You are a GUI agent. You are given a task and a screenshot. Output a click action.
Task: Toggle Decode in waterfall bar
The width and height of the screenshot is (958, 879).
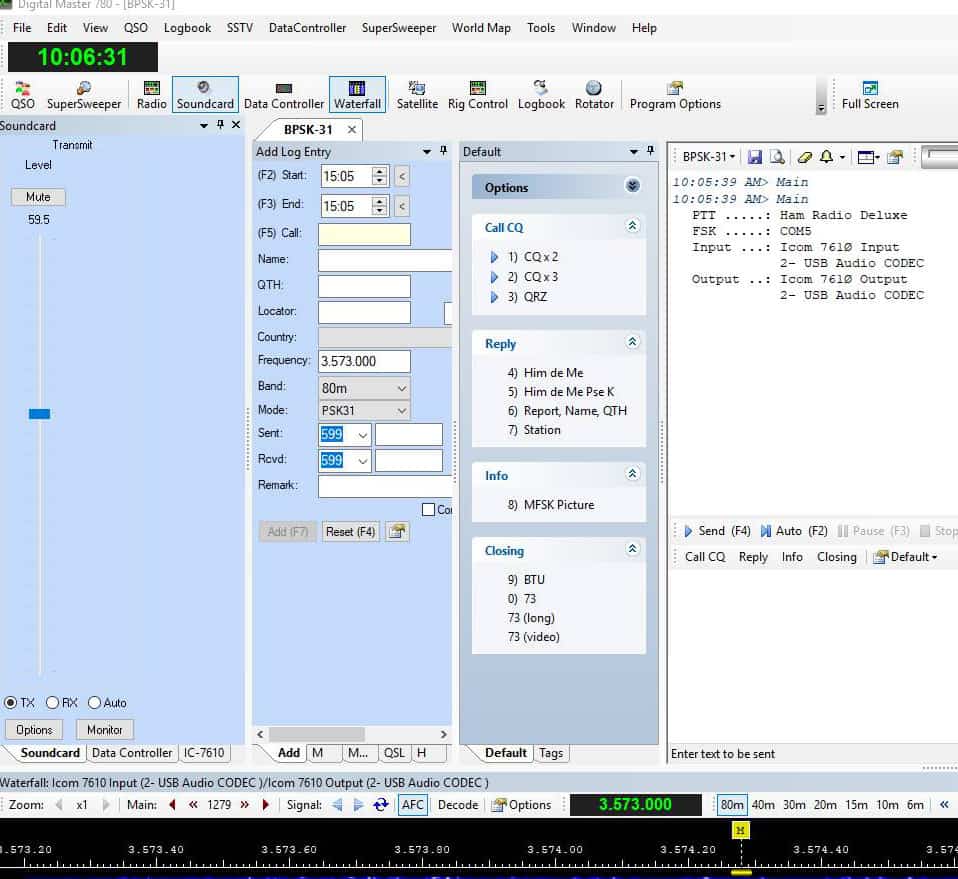tap(458, 804)
